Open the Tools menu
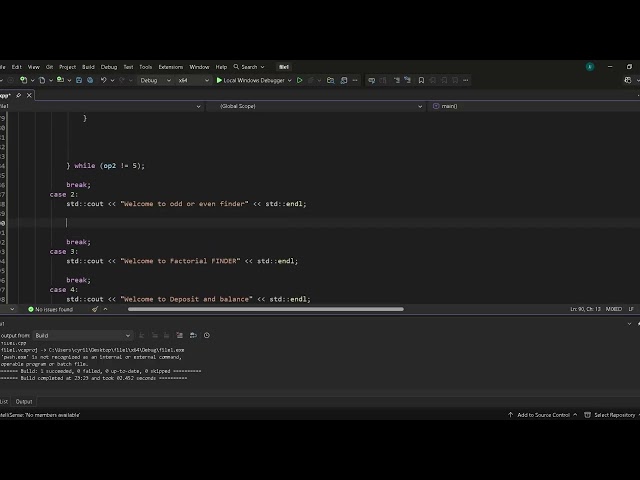 coord(145,67)
